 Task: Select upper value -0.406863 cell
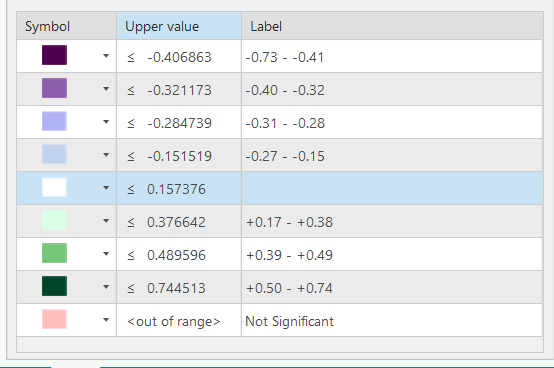[179, 57]
